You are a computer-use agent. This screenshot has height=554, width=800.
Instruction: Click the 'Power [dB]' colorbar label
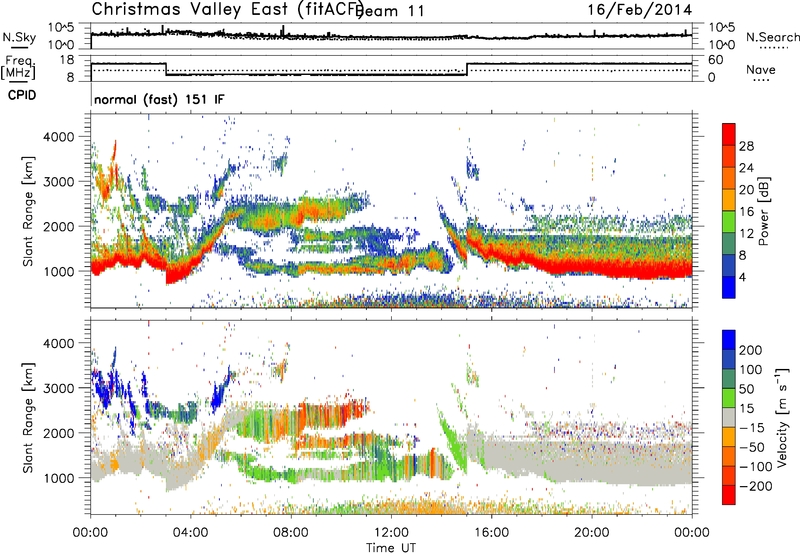[x=763, y=211]
